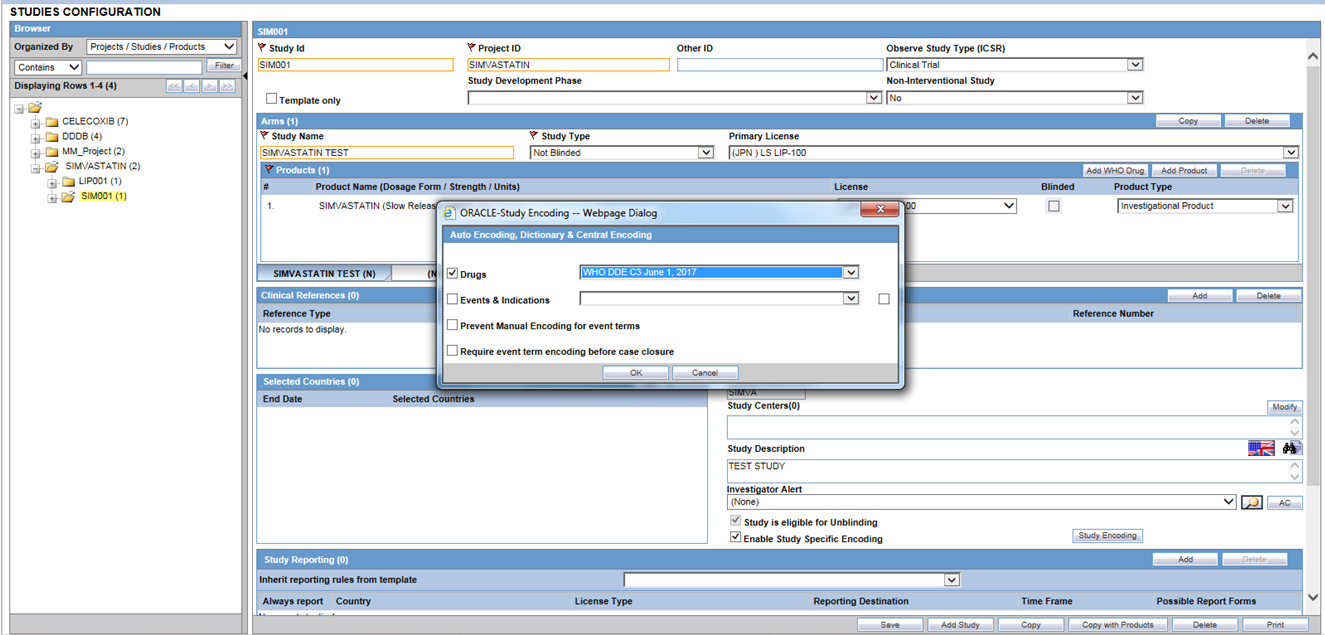
Task: Expand the DDDB tree node
Action: point(36,139)
